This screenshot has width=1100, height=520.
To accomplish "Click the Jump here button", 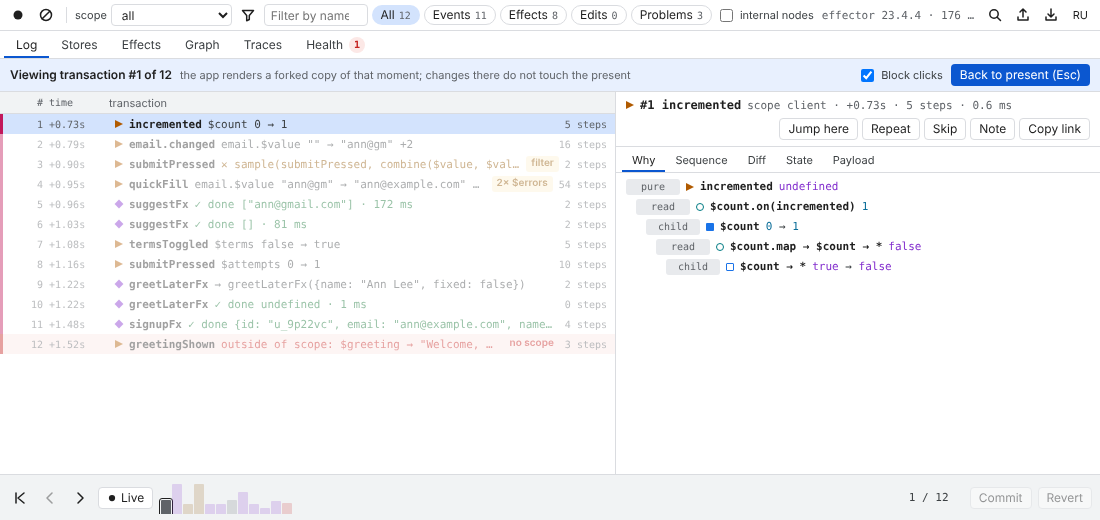I will [818, 129].
